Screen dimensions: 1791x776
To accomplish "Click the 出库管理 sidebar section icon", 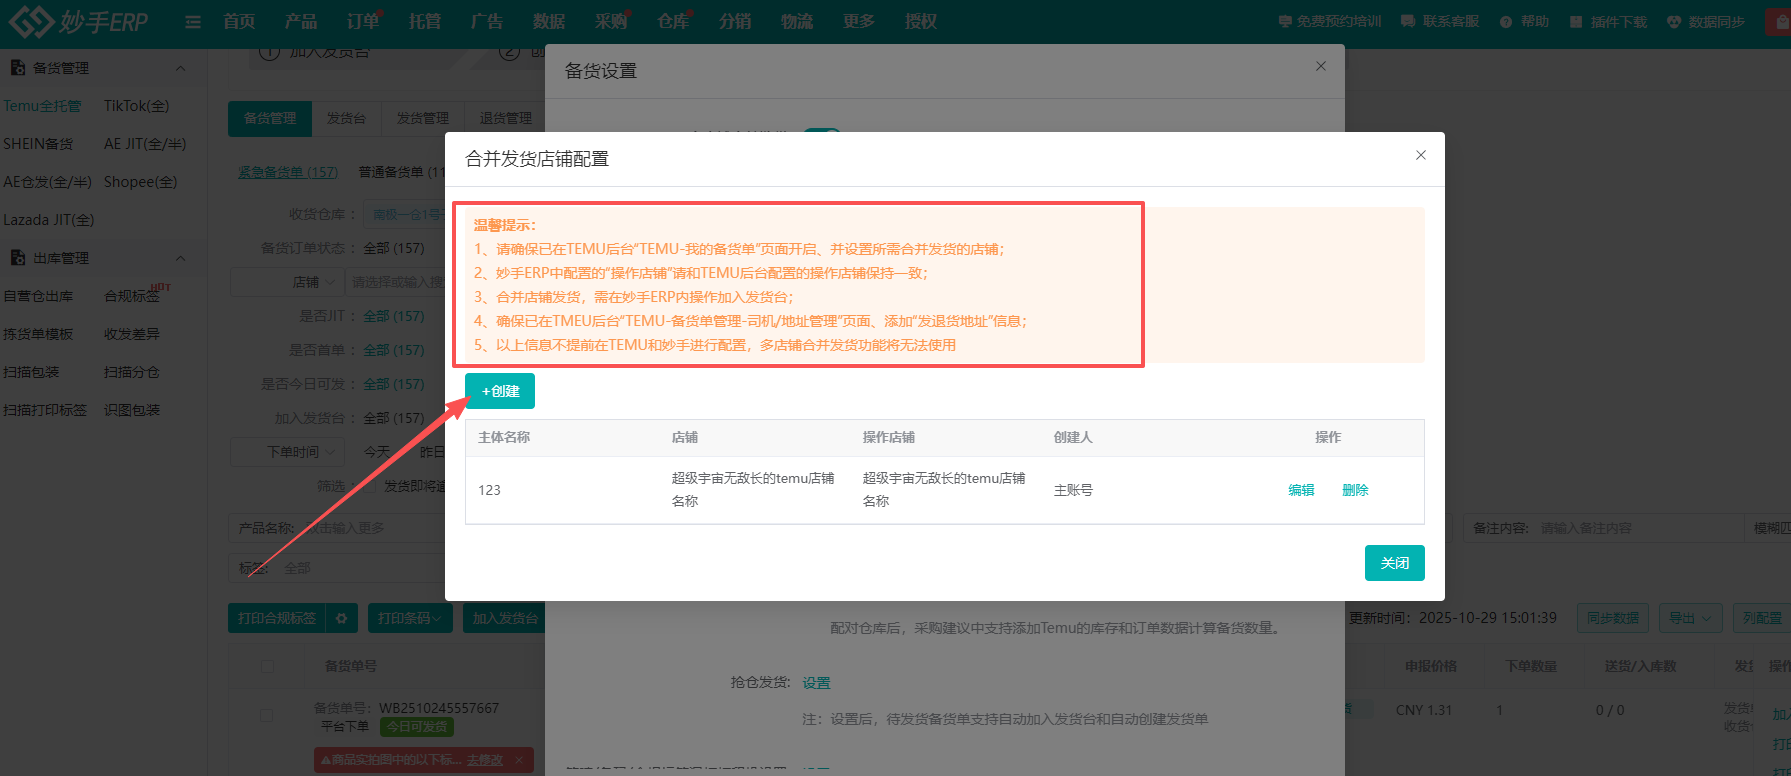I will [x=17, y=258].
